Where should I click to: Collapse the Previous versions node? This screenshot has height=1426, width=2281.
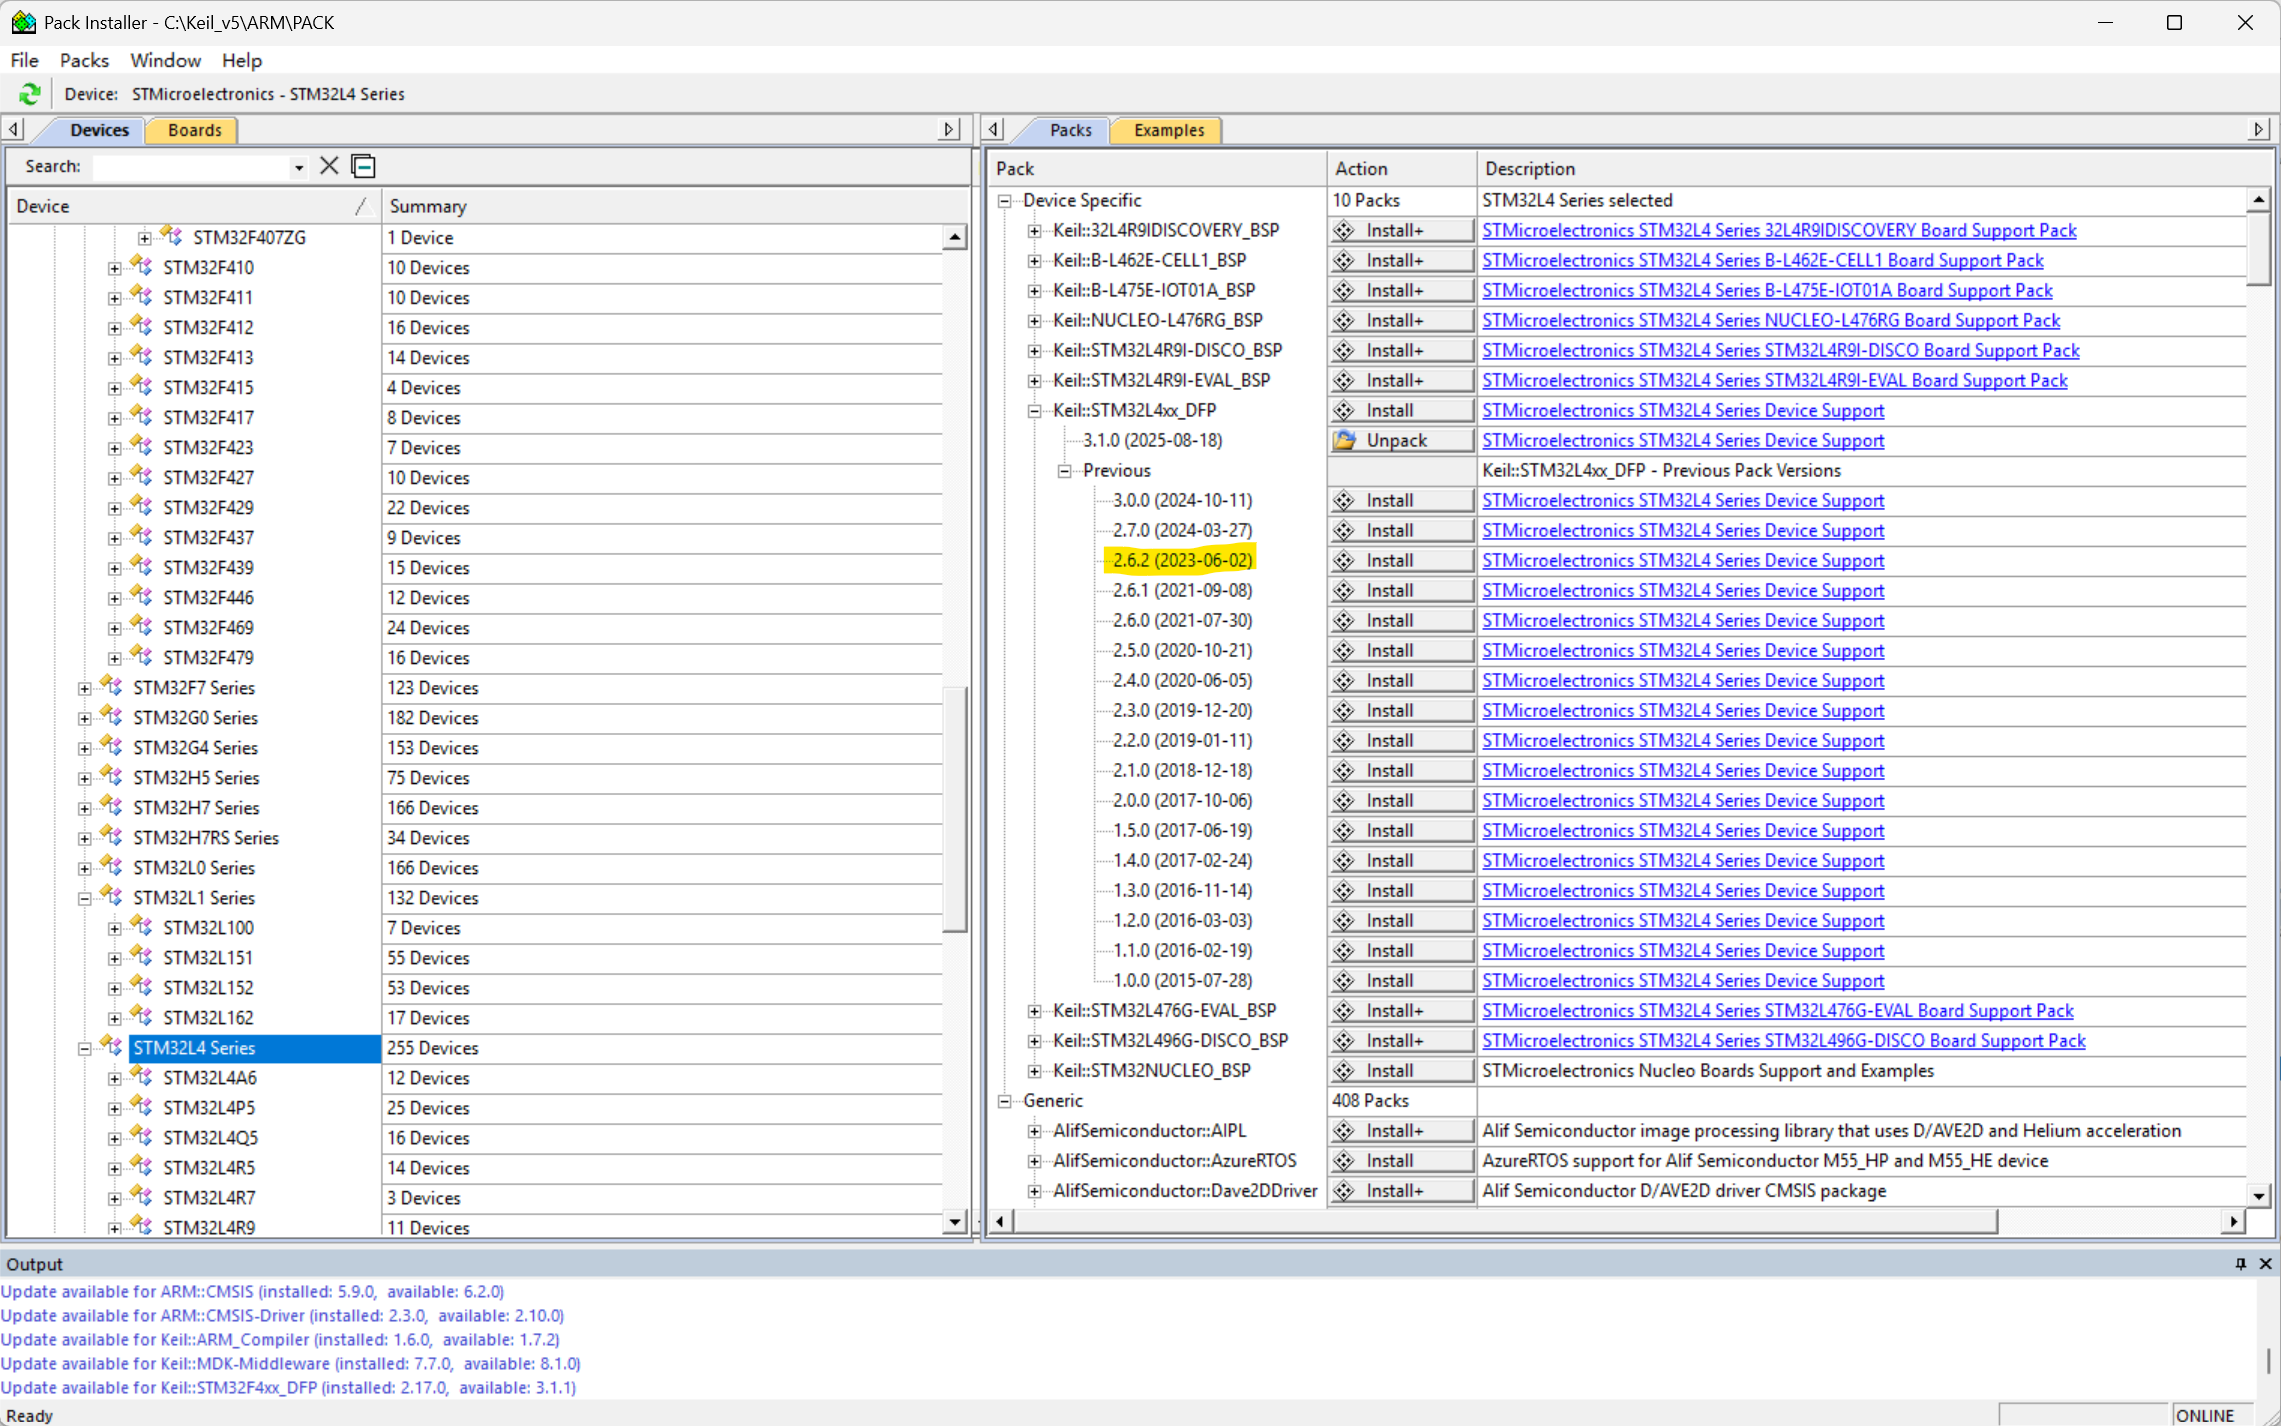pyautogui.click(x=1065, y=471)
